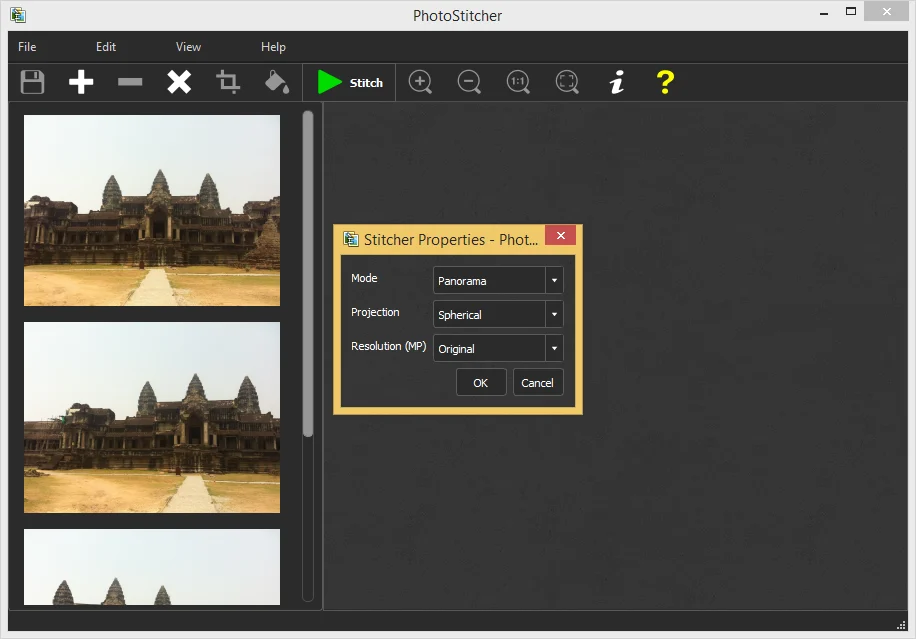Click the PhotoStitcher app icon in title bar
This screenshot has width=916, height=639.
tap(18, 15)
